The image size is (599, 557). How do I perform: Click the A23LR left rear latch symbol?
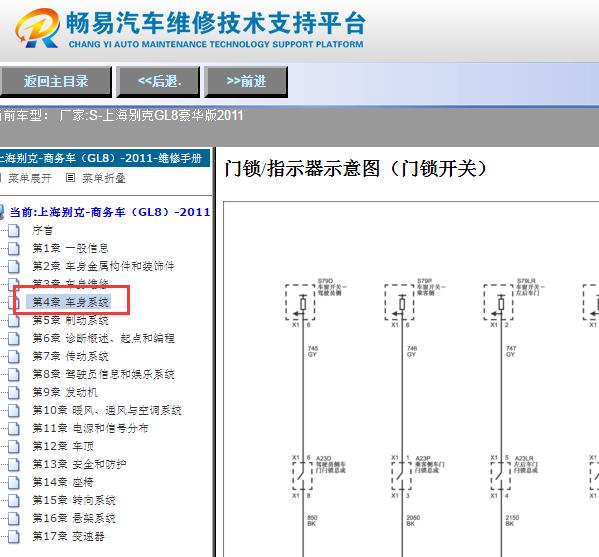point(501,475)
